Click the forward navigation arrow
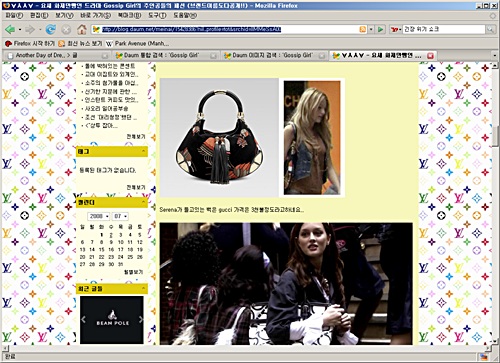Screen dimensions: 500x363 pyautogui.click(x=30, y=30)
